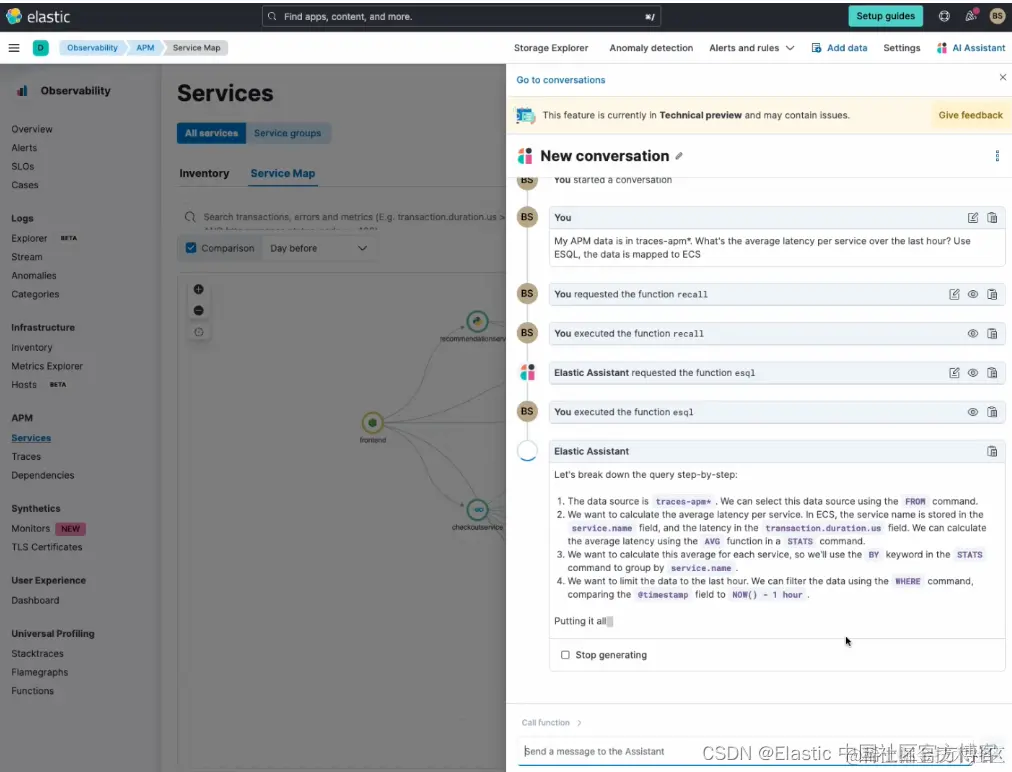Edit the requested function esql message
Image resolution: width=1012 pixels, height=772 pixels.
(954, 373)
